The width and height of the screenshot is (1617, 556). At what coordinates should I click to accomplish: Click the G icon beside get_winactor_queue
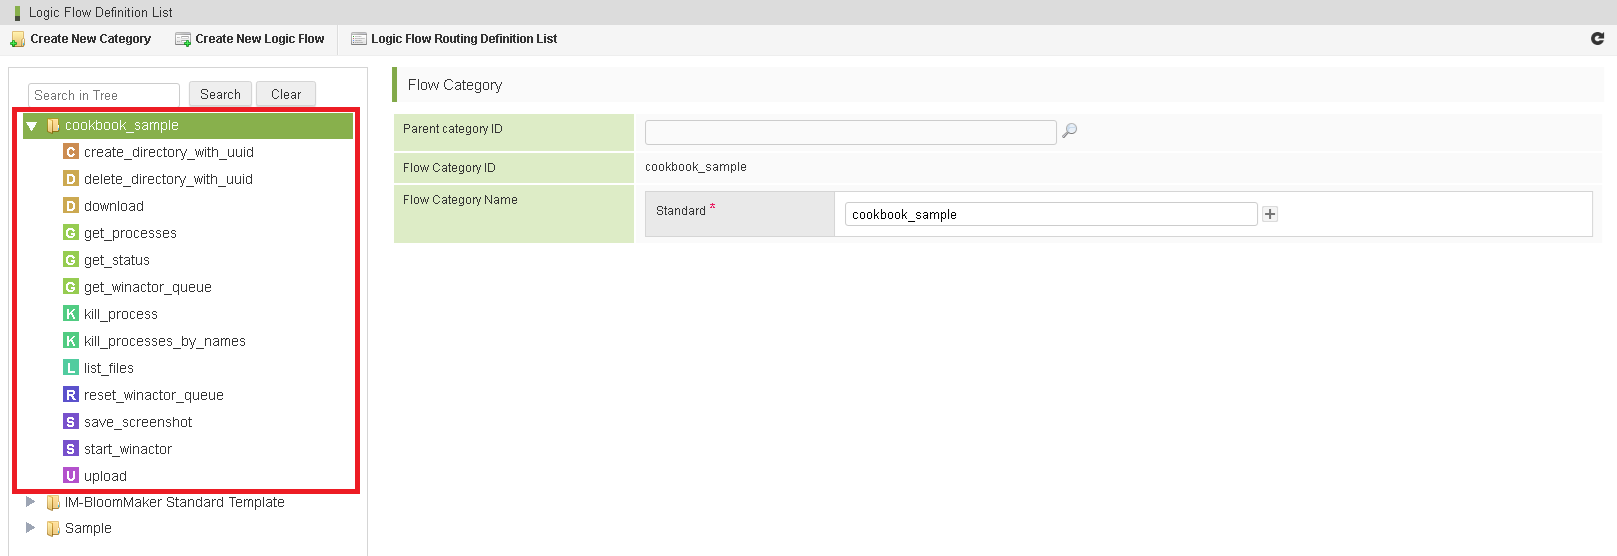click(71, 287)
